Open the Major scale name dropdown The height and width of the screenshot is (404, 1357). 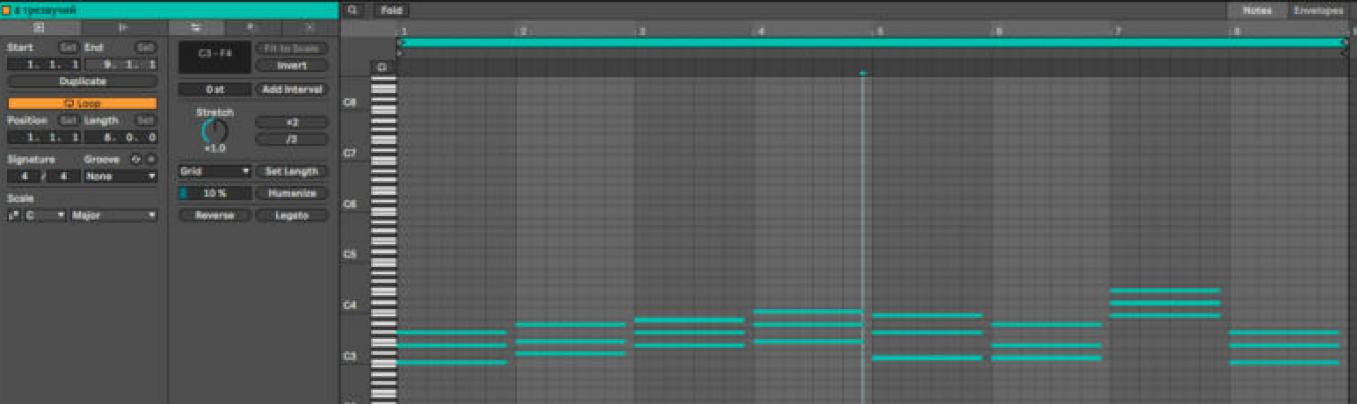(114, 215)
